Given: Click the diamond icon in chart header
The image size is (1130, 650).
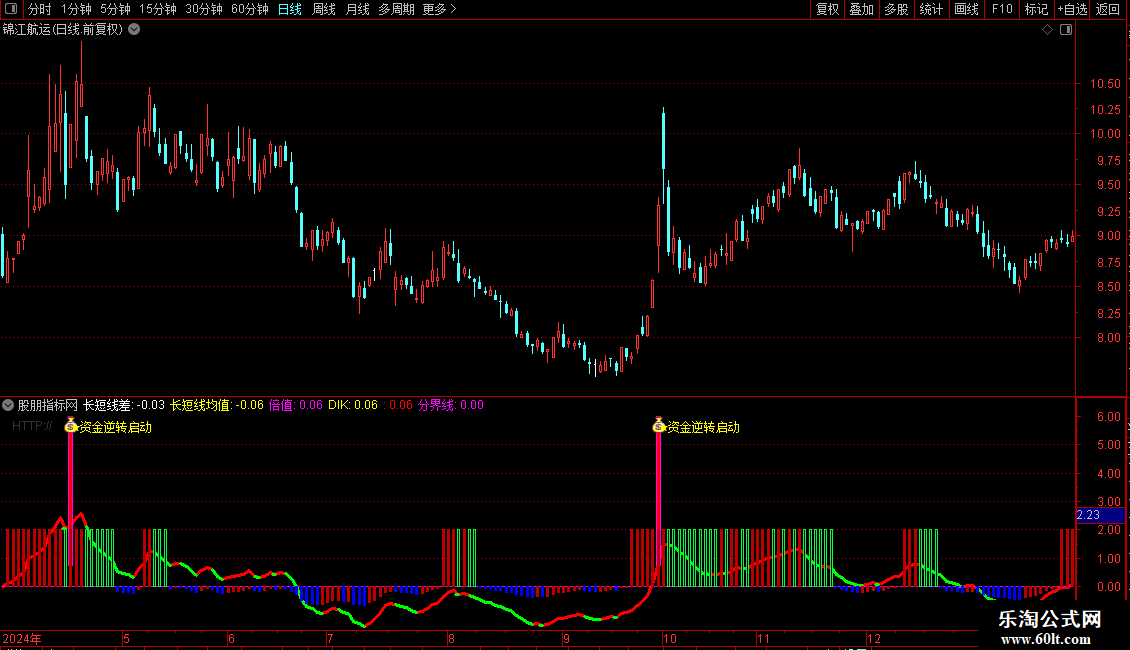Looking at the screenshot, I should (x=1048, y=30).
